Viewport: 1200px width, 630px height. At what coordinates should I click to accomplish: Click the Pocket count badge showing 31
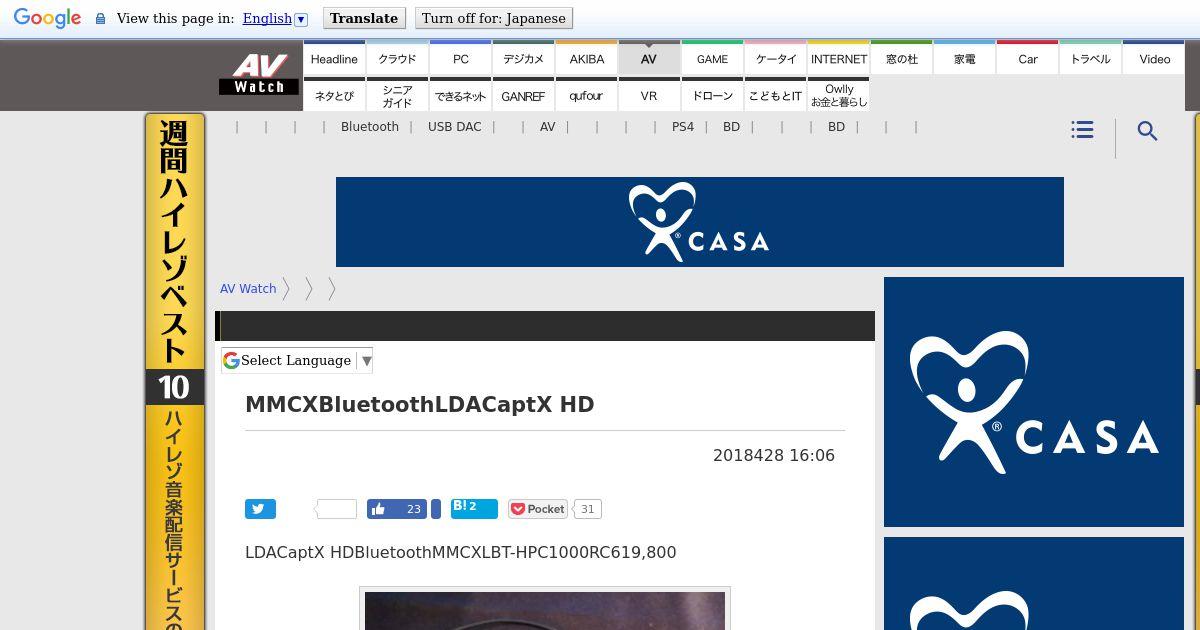point(587,509)
